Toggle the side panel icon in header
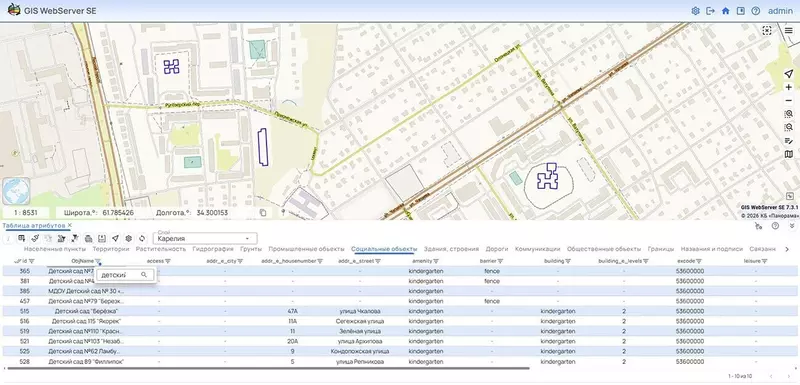 (x=741, y=11)
